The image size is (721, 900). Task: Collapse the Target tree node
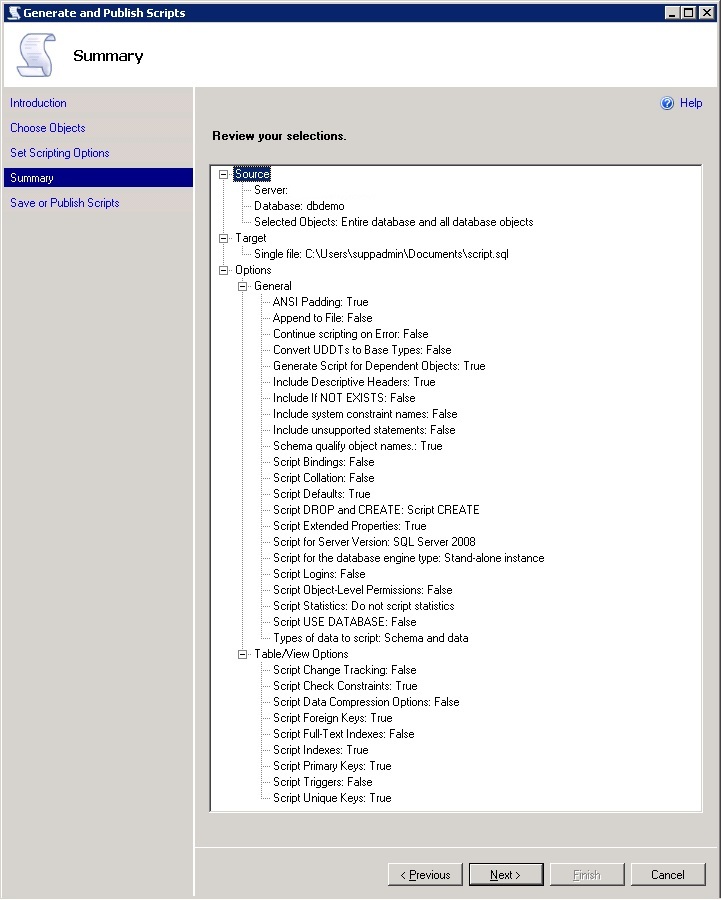point(224,238)
